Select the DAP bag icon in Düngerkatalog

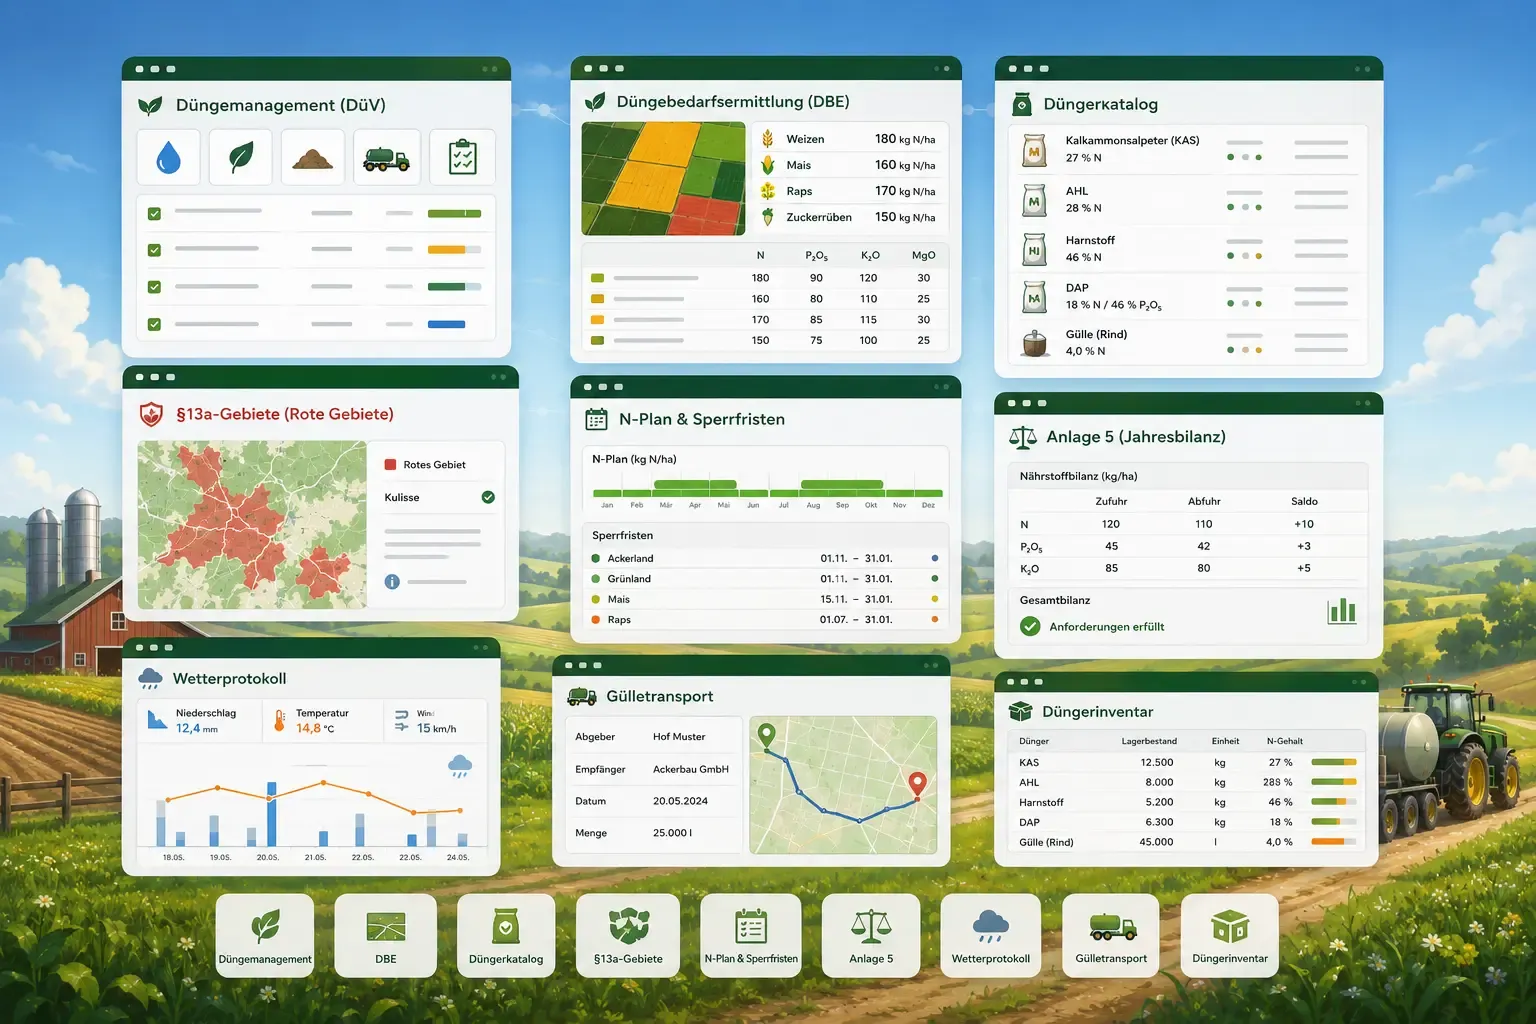[x=1034, y=297]
